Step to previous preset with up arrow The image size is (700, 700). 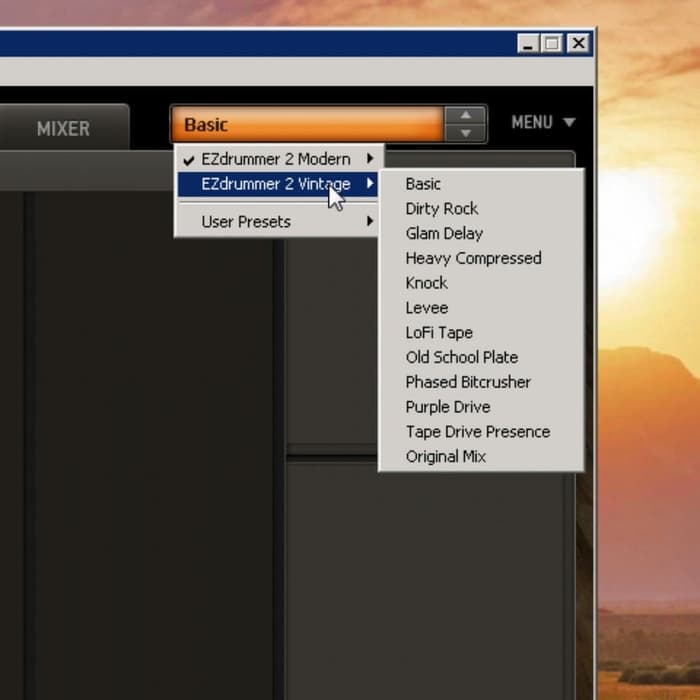[465, 116]
